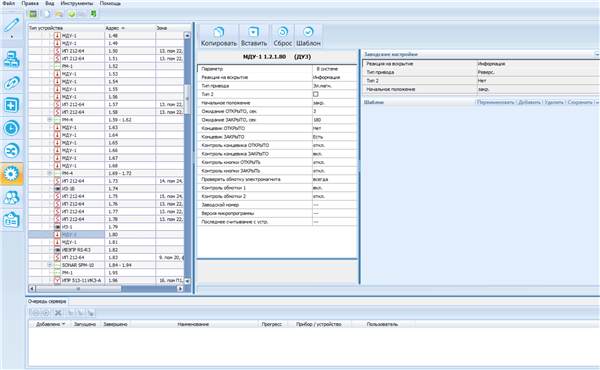Open the users group sidebar section
Image resolution: width=600 pixels, height=370 pixels.
[x=11, y=197]
